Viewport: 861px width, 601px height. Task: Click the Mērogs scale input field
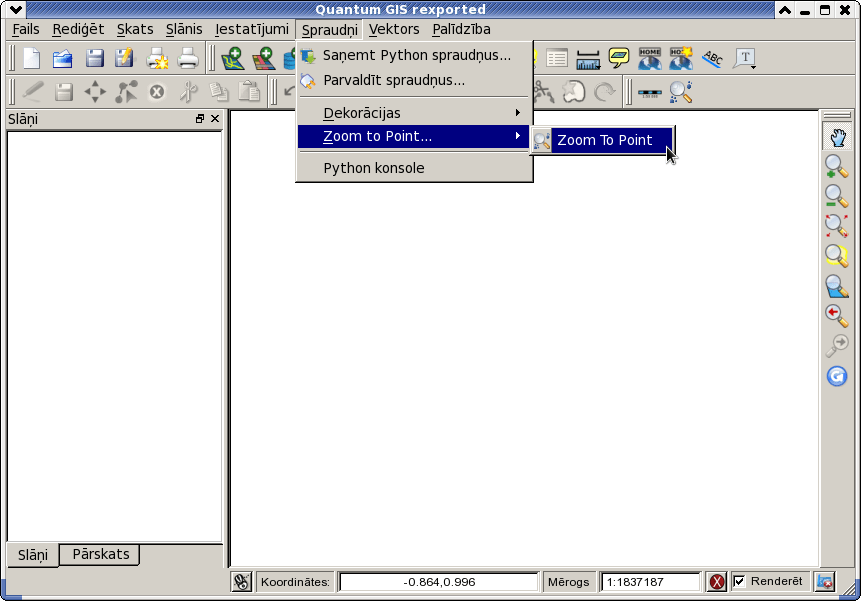click(651, 582)
